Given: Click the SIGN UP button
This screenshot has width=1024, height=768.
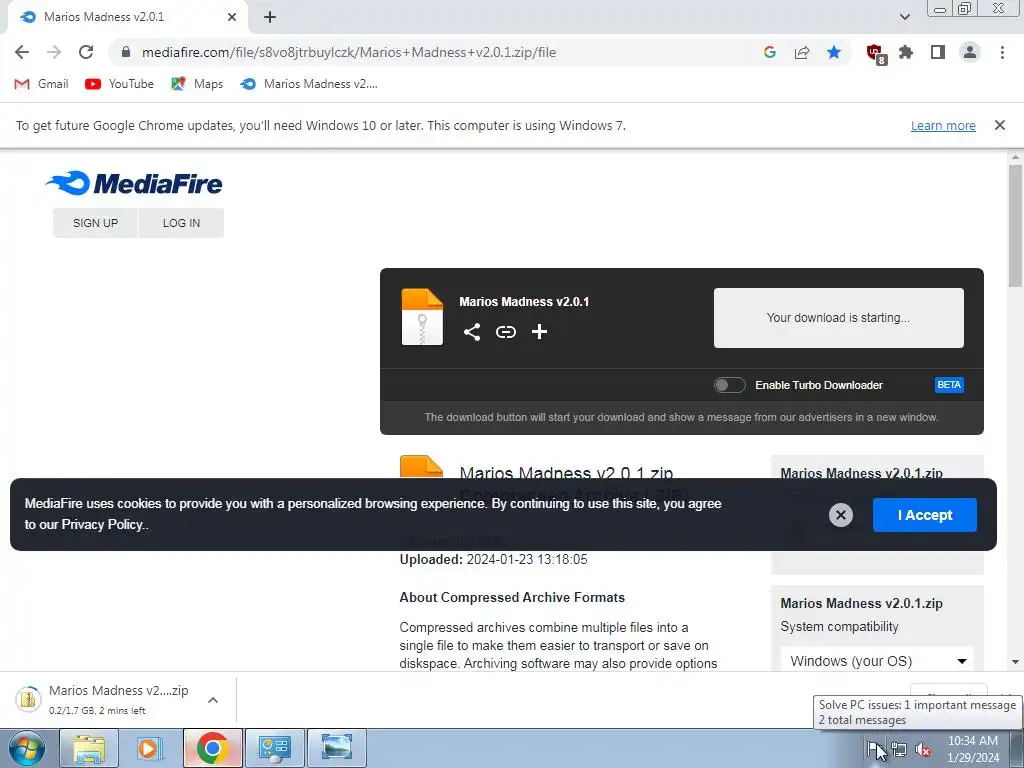Looking at the screenshot, I should tap(95, 223).
